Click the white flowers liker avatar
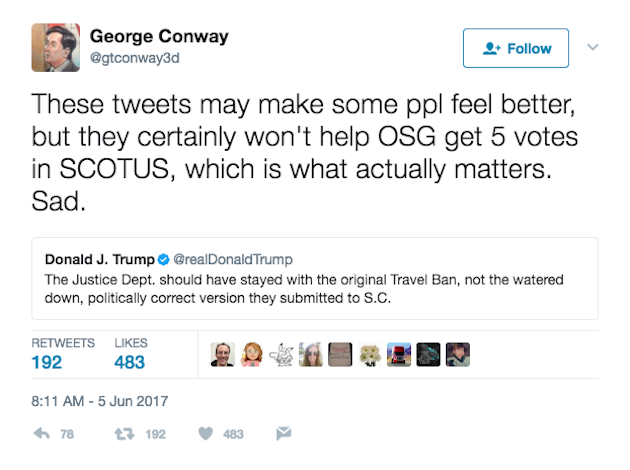630x470 pixels. click(x=370, y=353)
